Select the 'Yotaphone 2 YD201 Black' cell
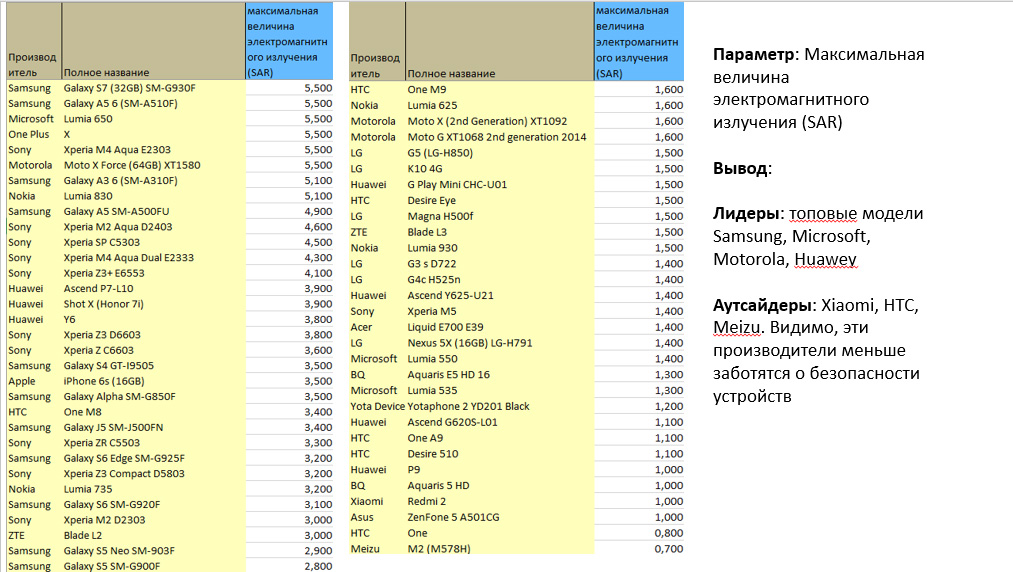The height and width of the screenshot is (572, 1013). (x=500, y=407)
